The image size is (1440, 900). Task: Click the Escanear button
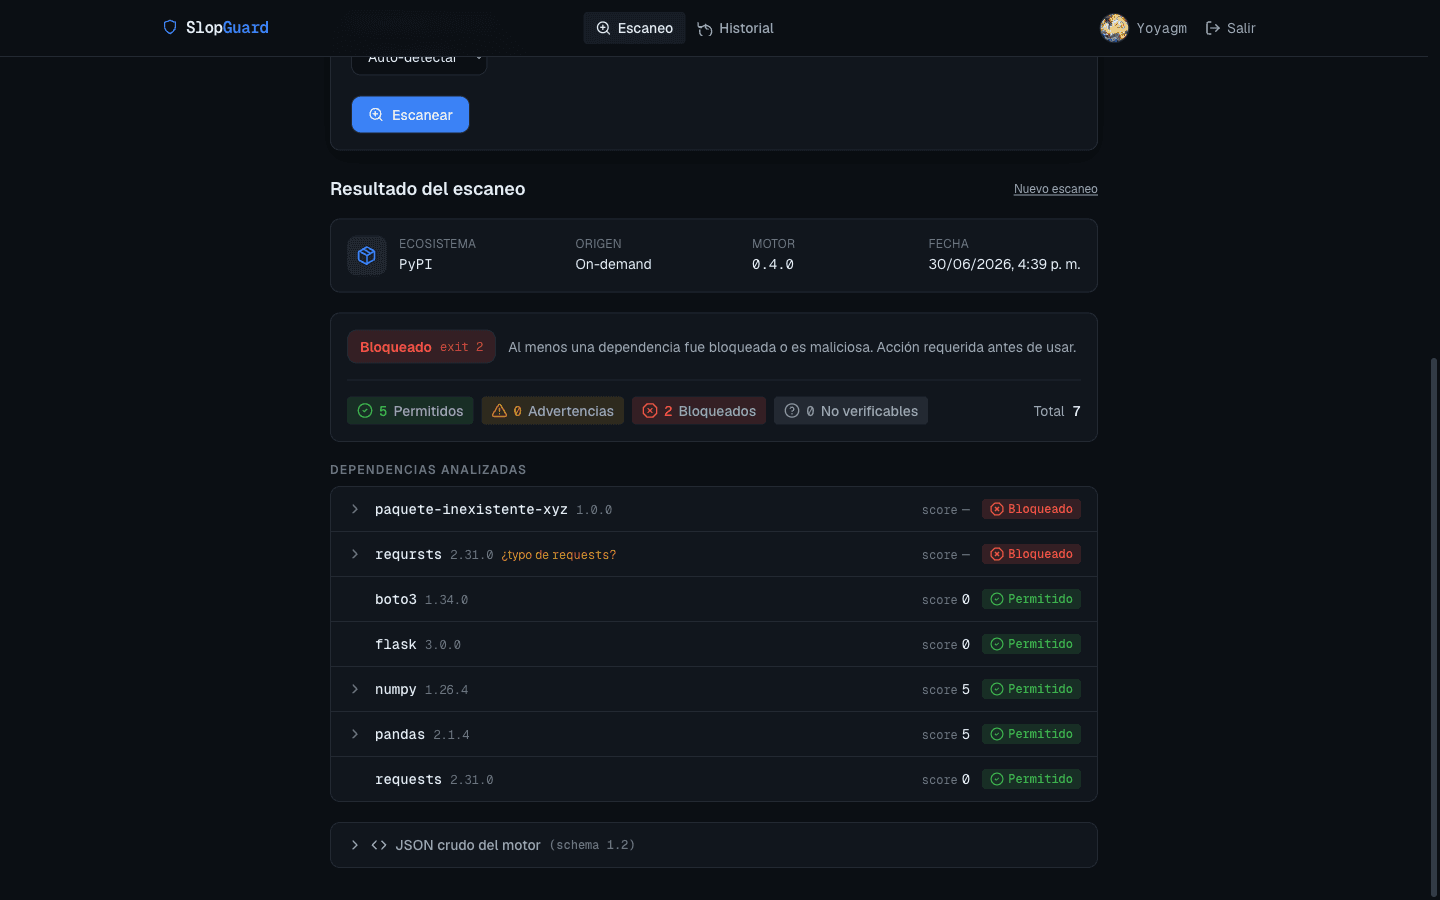tap(410, 115)
